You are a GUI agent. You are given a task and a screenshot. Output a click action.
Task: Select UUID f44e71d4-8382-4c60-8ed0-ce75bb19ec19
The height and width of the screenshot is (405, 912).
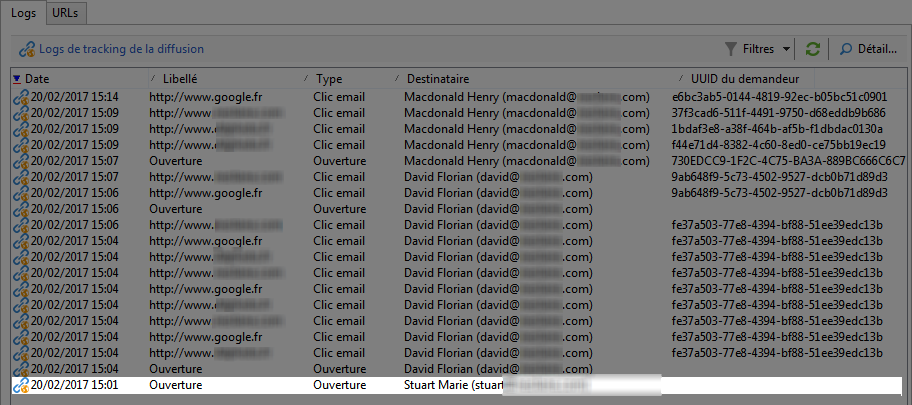pyautogui.click(x=778, y=145)
